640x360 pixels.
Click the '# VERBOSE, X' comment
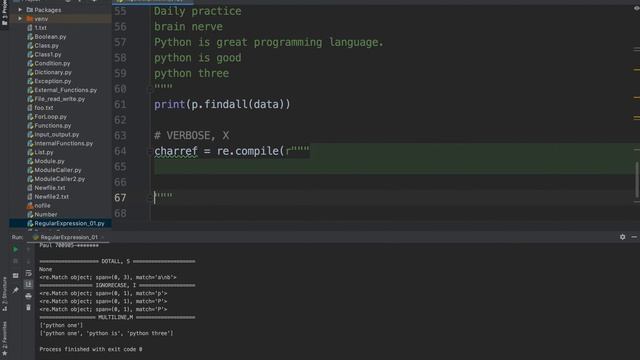191,136
